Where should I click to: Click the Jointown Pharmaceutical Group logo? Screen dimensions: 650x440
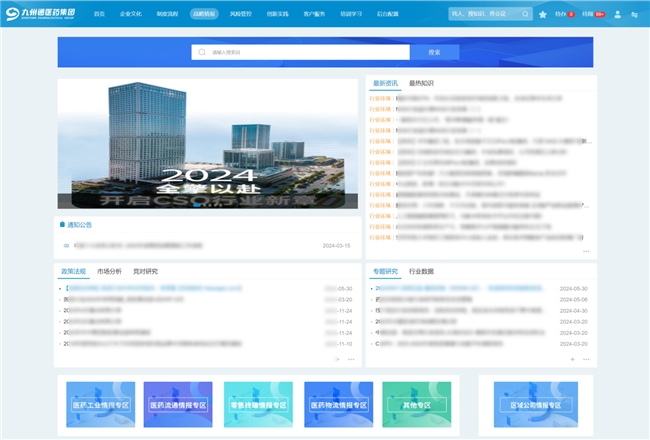pyautogui.click(x=40, y=14)
